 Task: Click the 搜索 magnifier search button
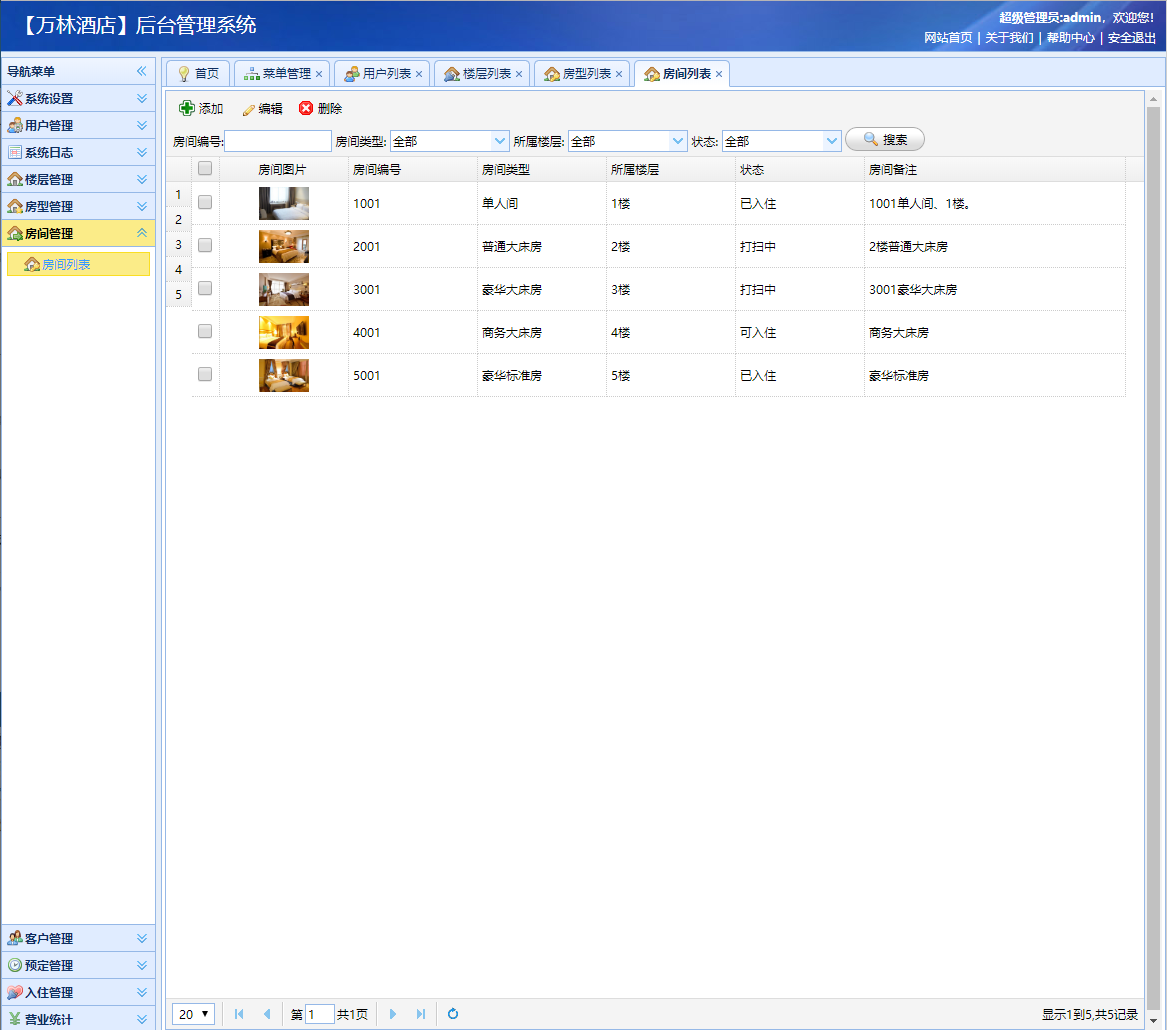pyautogui.click(x=883, y=139)
